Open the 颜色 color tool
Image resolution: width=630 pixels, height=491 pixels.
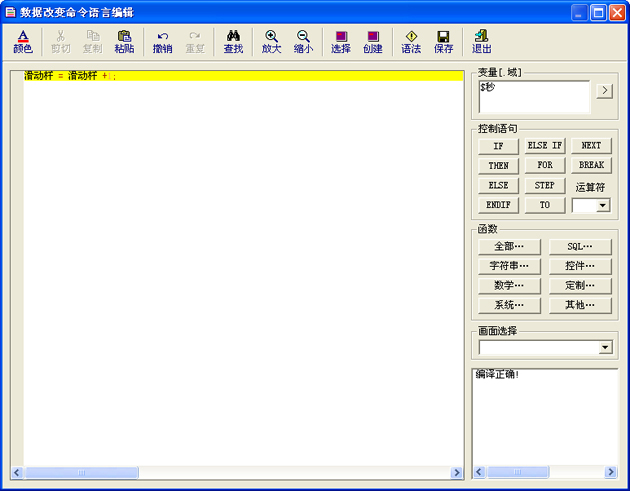pyautogui.click(x=23, y=42)
